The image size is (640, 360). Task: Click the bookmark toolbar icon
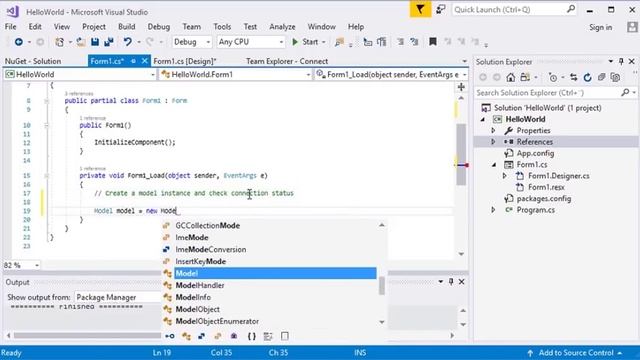[433, 42]
